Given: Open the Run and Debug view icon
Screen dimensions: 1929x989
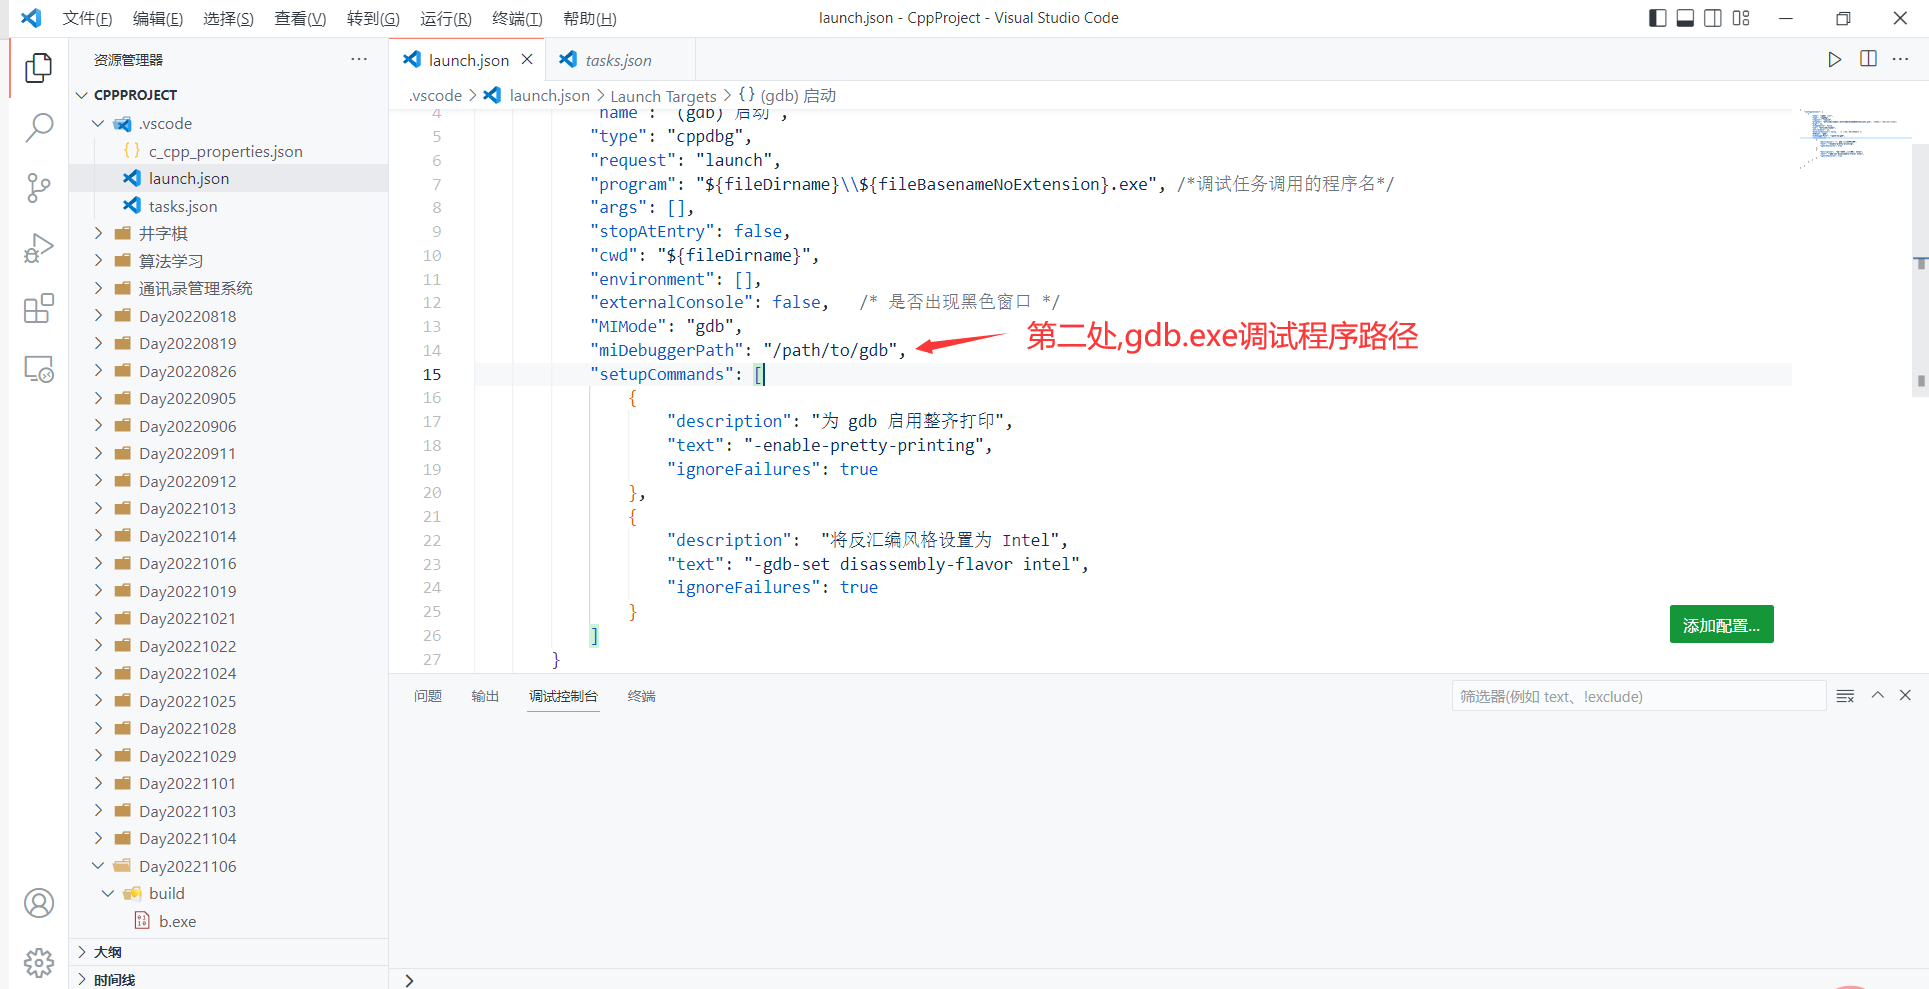Looking at the screenshot, I should point(38,248).
